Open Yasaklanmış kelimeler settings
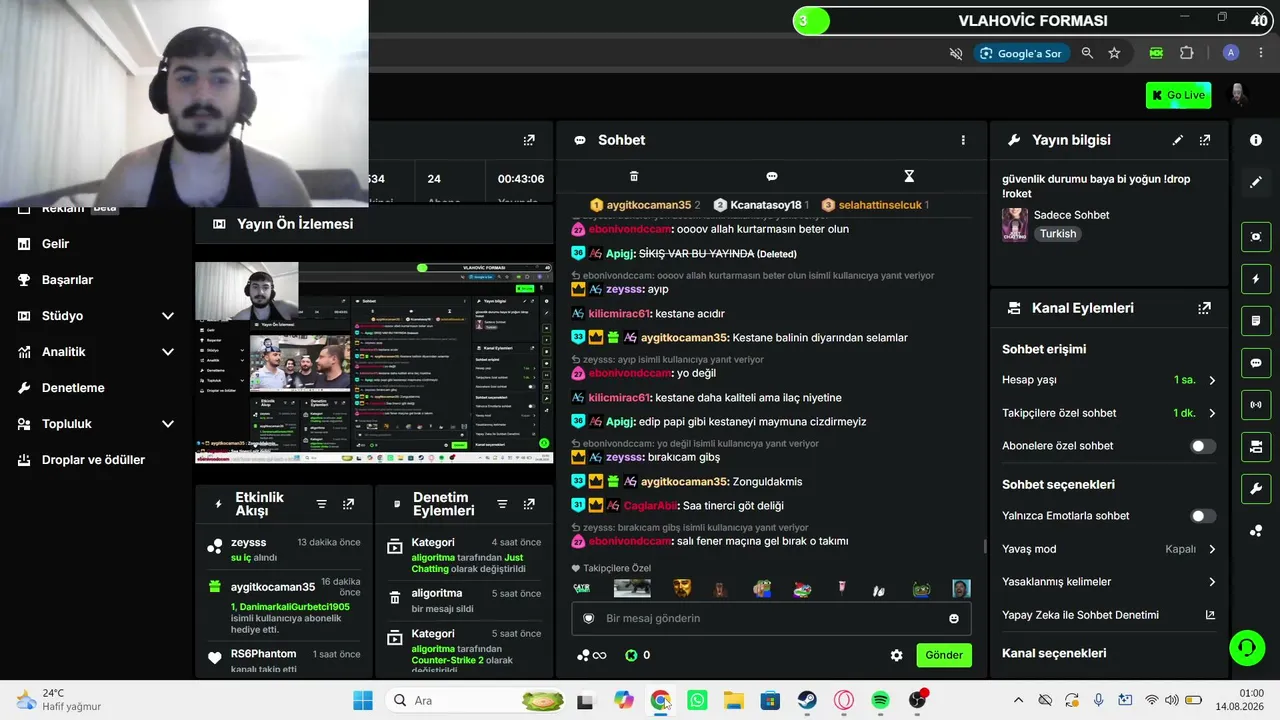Screen dimensions: 1280x720 [1109, 582]
